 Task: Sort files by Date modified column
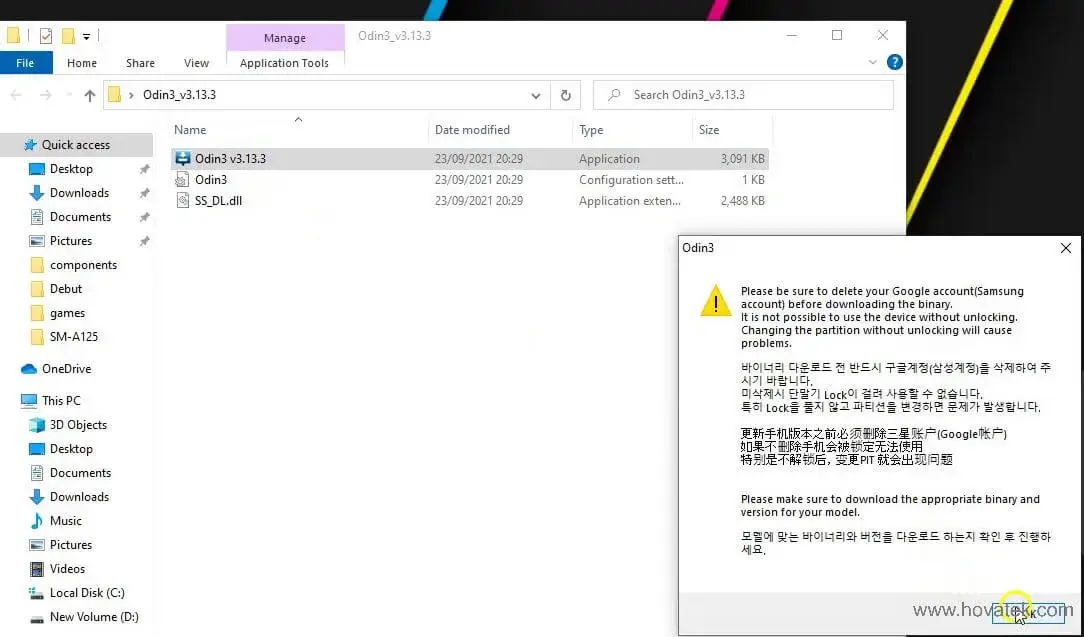(x=472, y=130)
